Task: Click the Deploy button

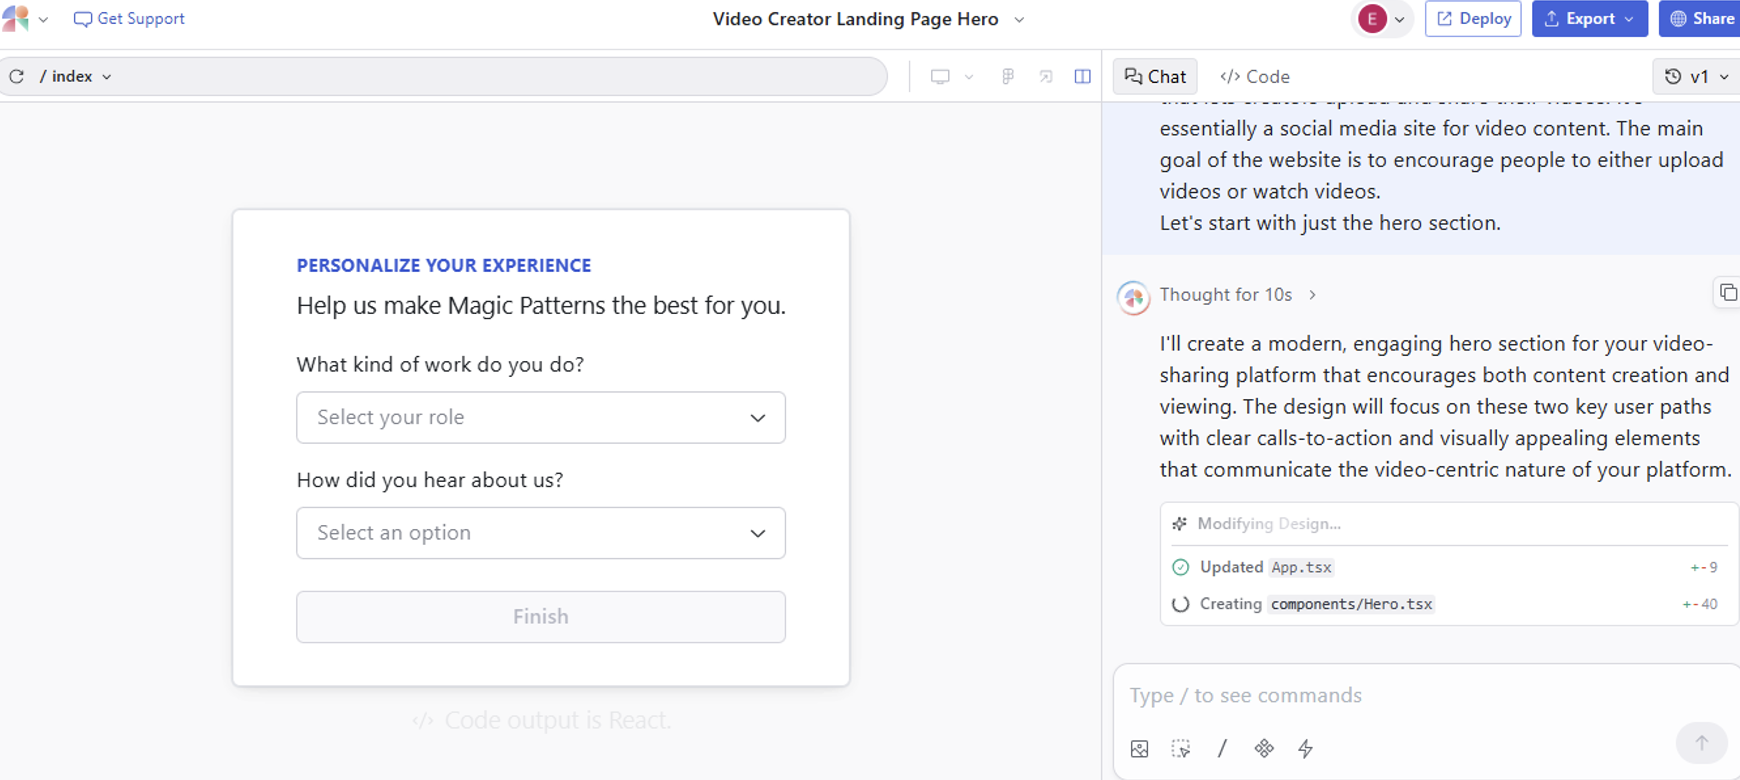Action: pyautogui.click(x=1473, y=19)
